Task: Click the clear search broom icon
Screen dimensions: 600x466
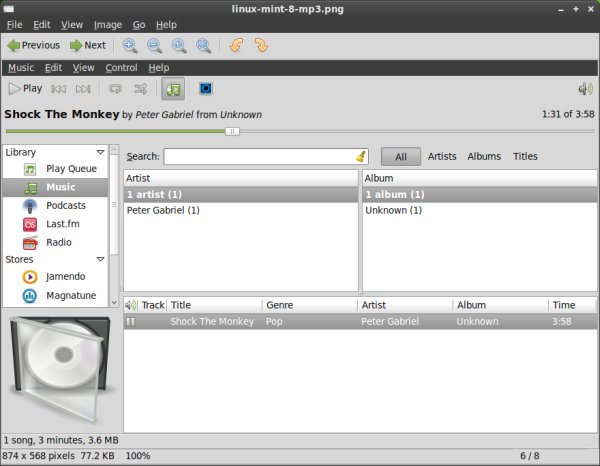Action: click(x=360, y=156)
